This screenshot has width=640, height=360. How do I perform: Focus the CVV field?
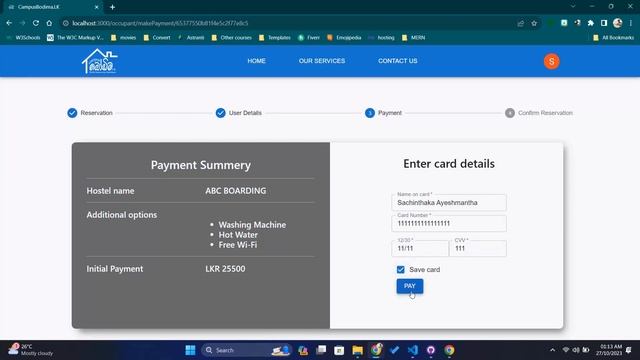coord(478,248)
